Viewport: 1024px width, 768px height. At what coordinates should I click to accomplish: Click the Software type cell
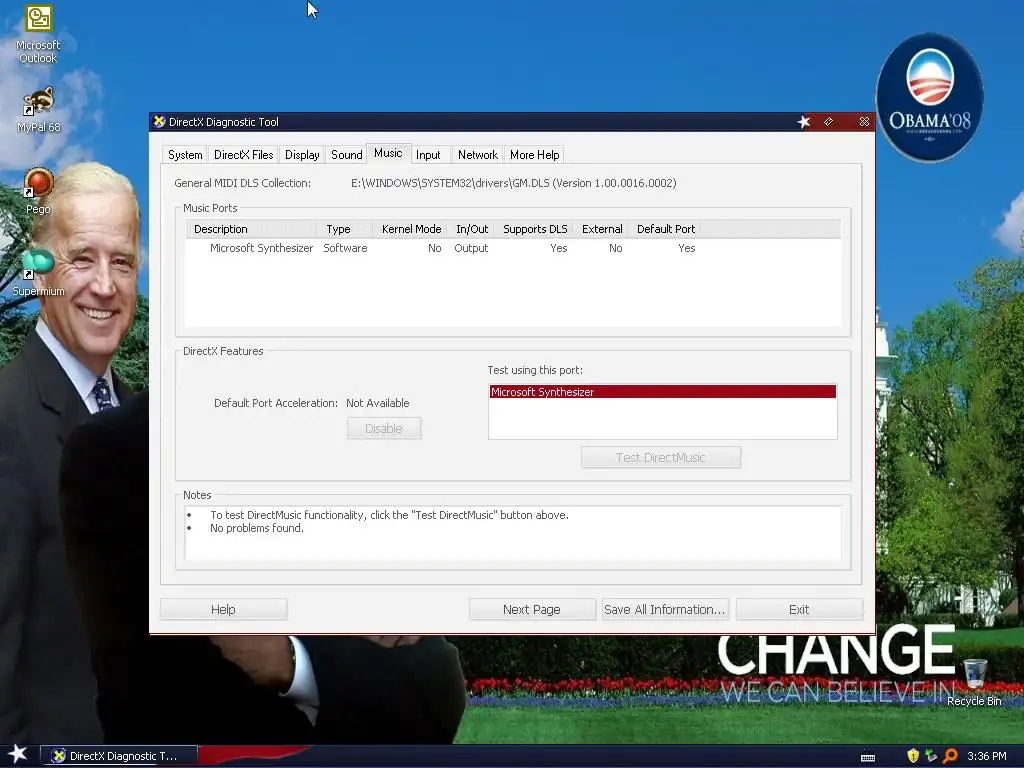coord(345,248)
